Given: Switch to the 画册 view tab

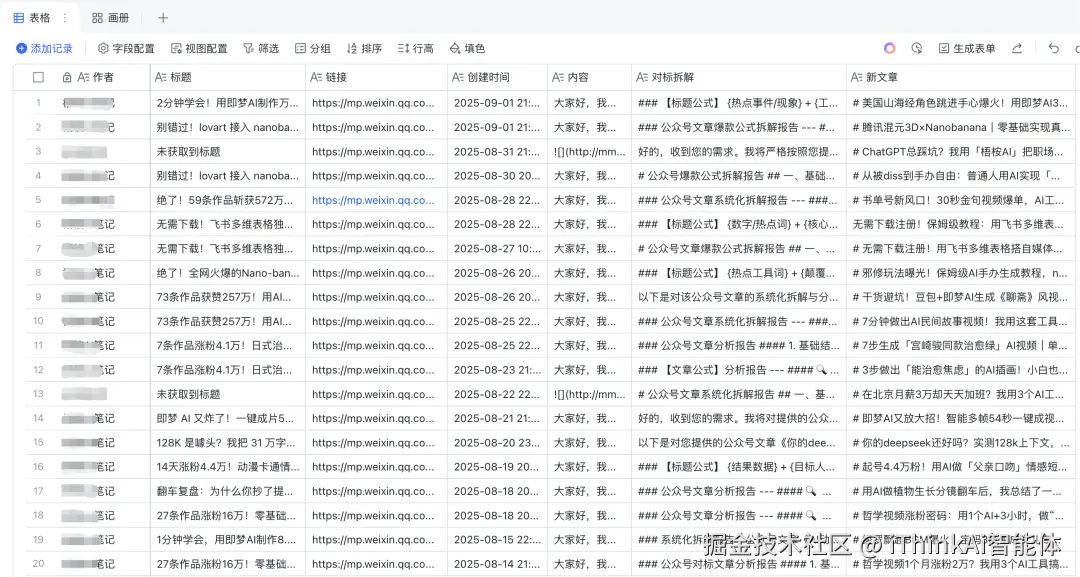Looking at the screenshot, I should [x=111, y=18].
